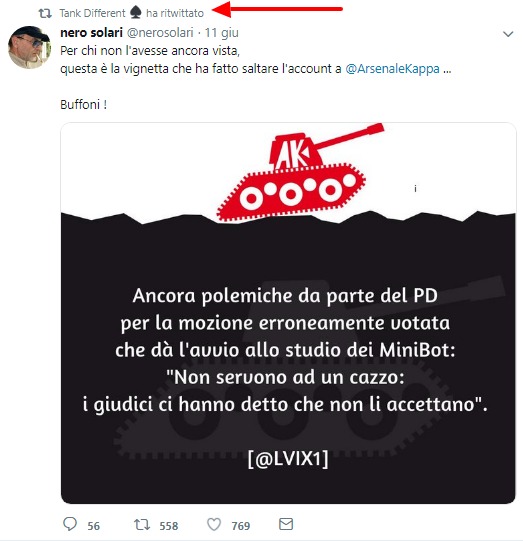Image resolution: width=523 pixels, height=541 pixels.
Task: Open the Tank Different profile link
Action: 92,13
